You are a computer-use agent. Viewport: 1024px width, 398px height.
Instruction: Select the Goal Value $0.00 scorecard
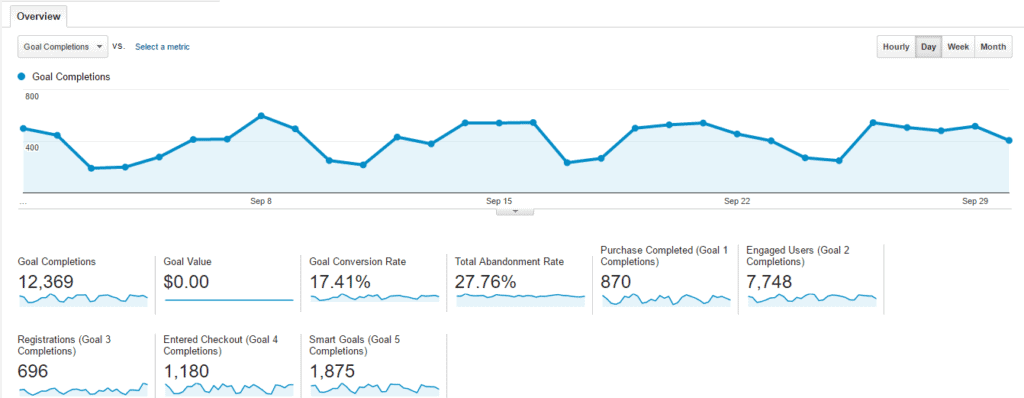pyautogui.click(x=229, y=281)
